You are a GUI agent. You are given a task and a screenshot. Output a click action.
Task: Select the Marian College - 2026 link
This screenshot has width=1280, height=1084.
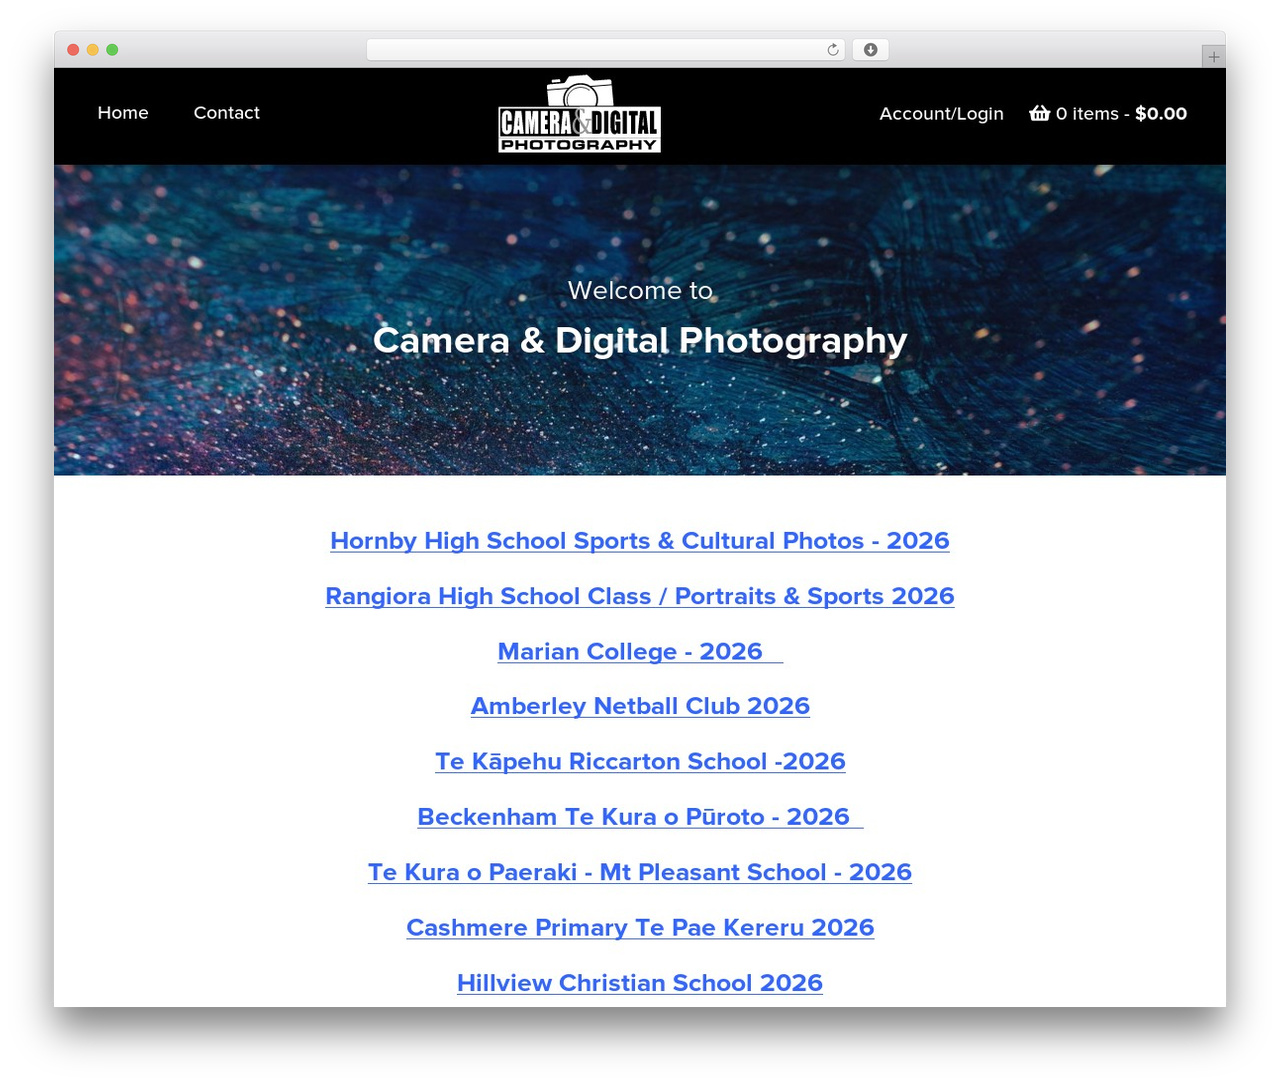pyautogui.click(x=640, y=652)
